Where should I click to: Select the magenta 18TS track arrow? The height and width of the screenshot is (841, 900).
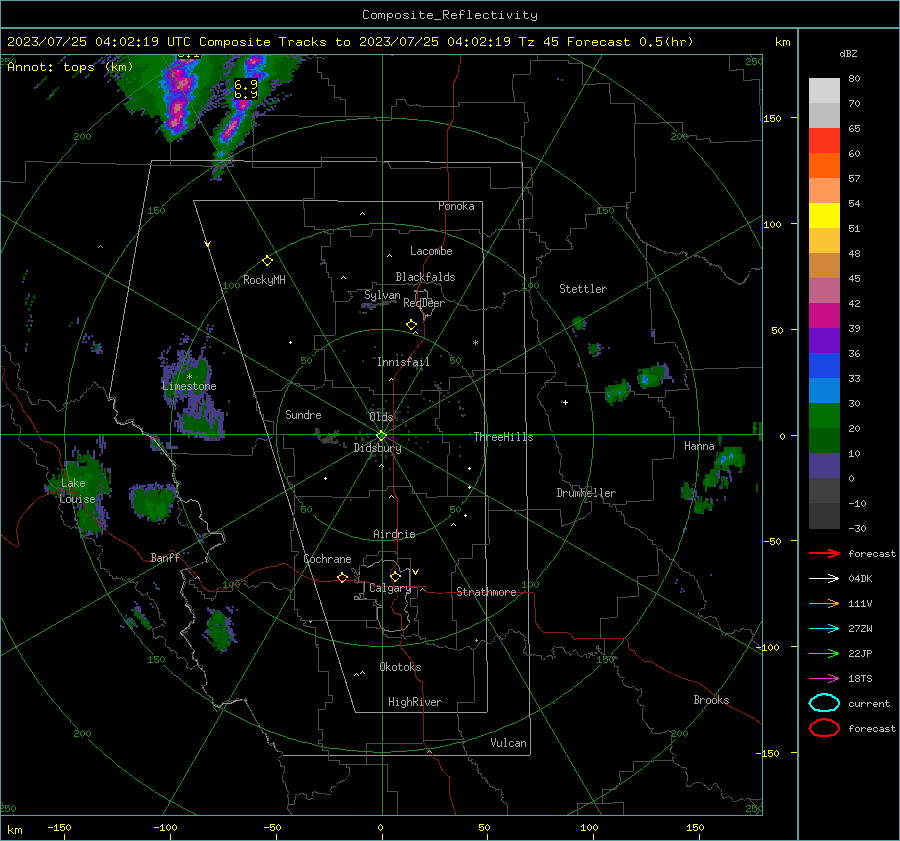point(824,679)
